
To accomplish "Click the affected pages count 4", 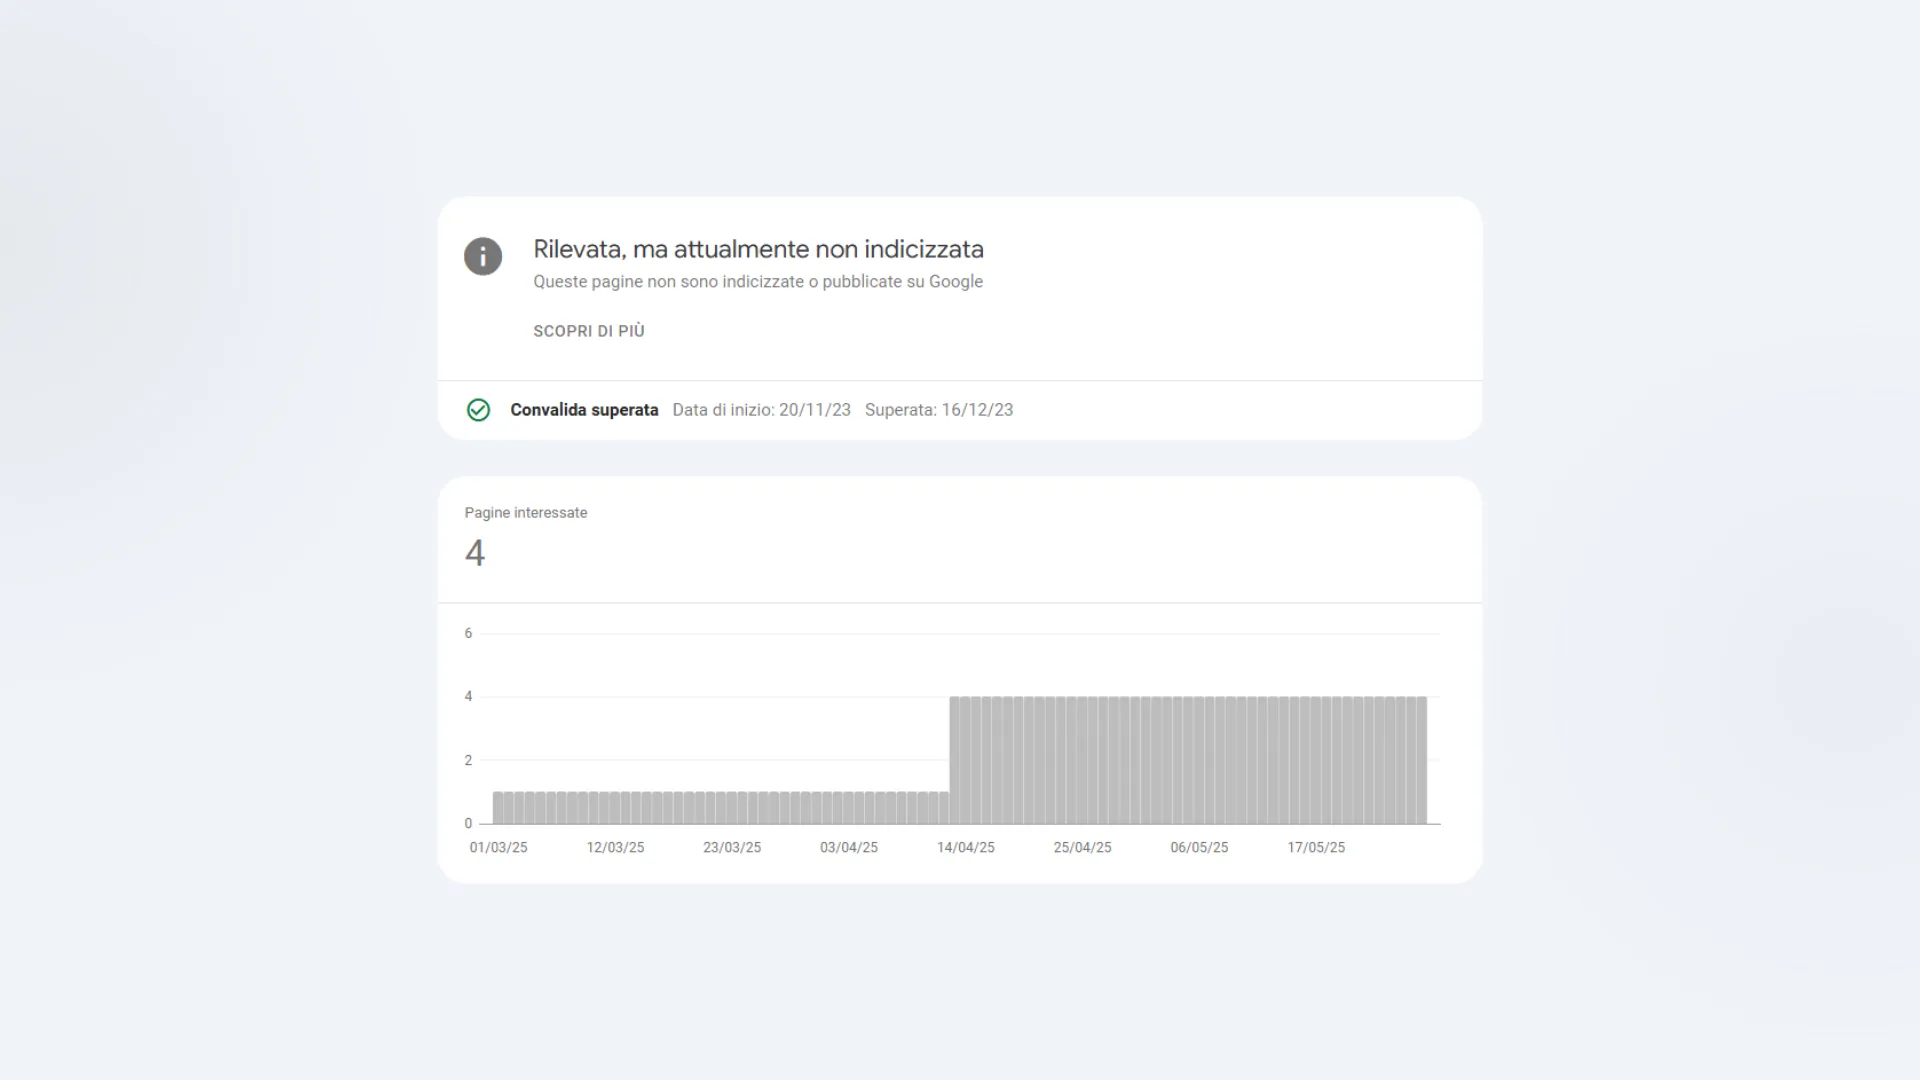I will [476, 553].
